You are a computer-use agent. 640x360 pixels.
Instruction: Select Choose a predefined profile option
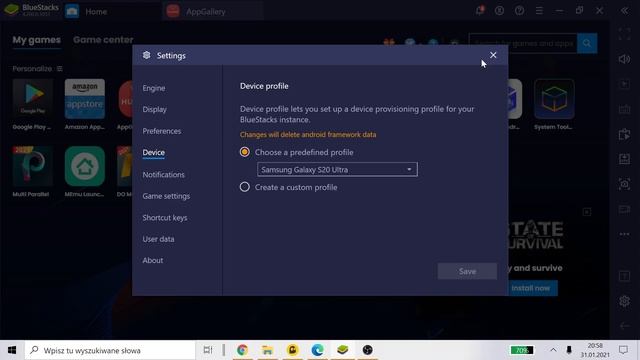244,152
